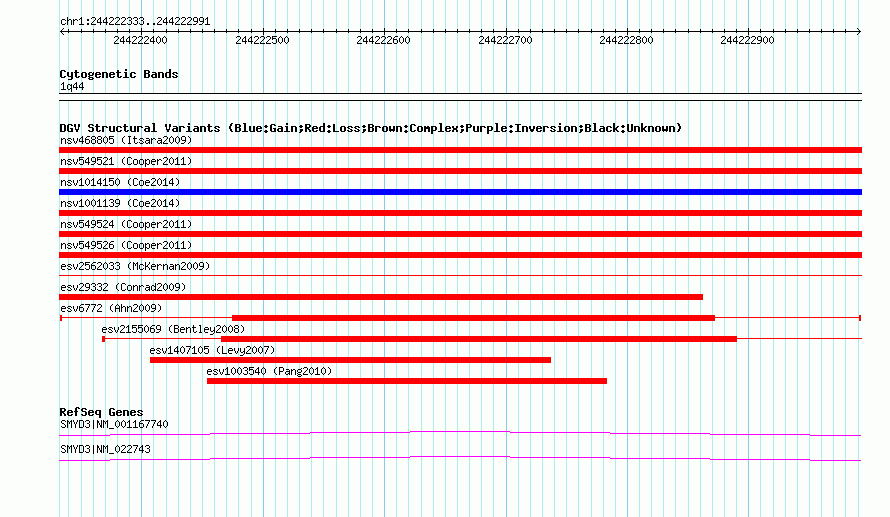The image size is (890, 517).
Task: Click the thick red bar of esv6772
Action: tap(473, 318)
